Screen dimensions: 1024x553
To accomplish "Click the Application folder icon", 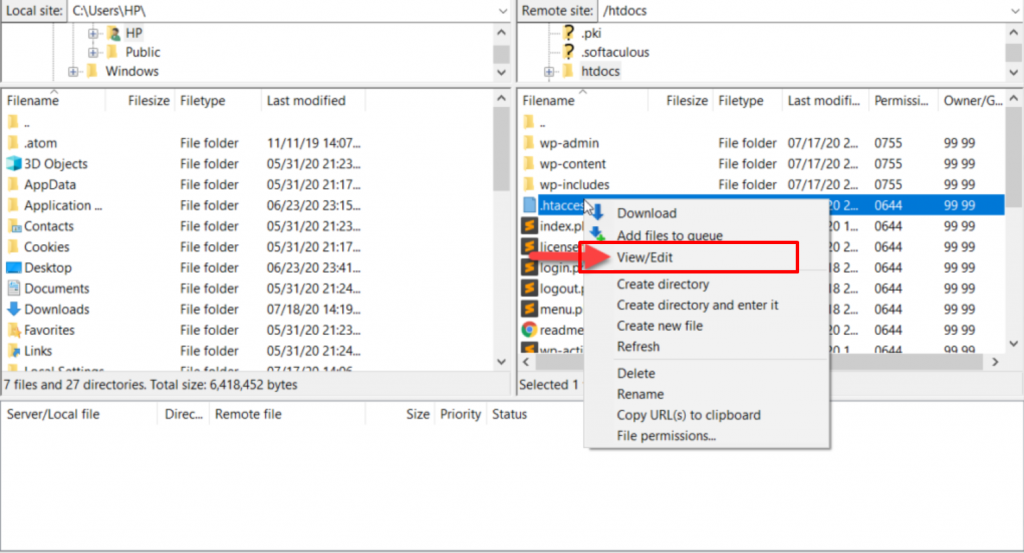I will pyautogui.click(x=13, y=205).
